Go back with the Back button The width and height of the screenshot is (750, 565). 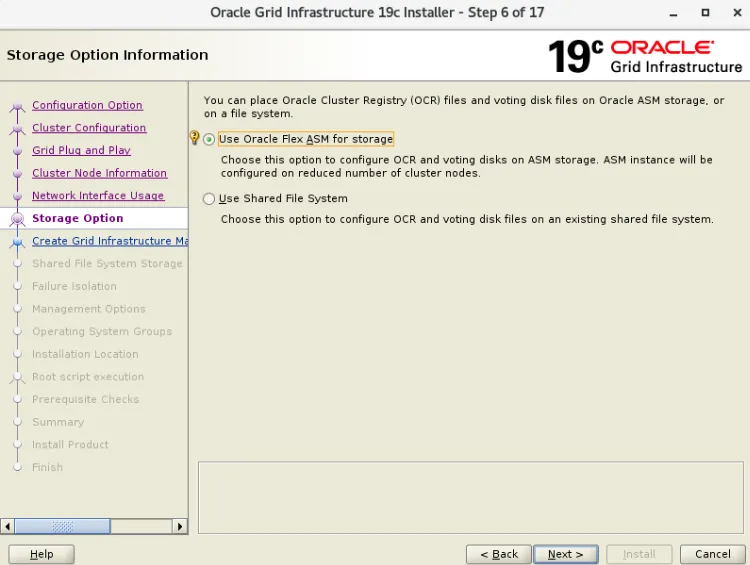(499, 554)
